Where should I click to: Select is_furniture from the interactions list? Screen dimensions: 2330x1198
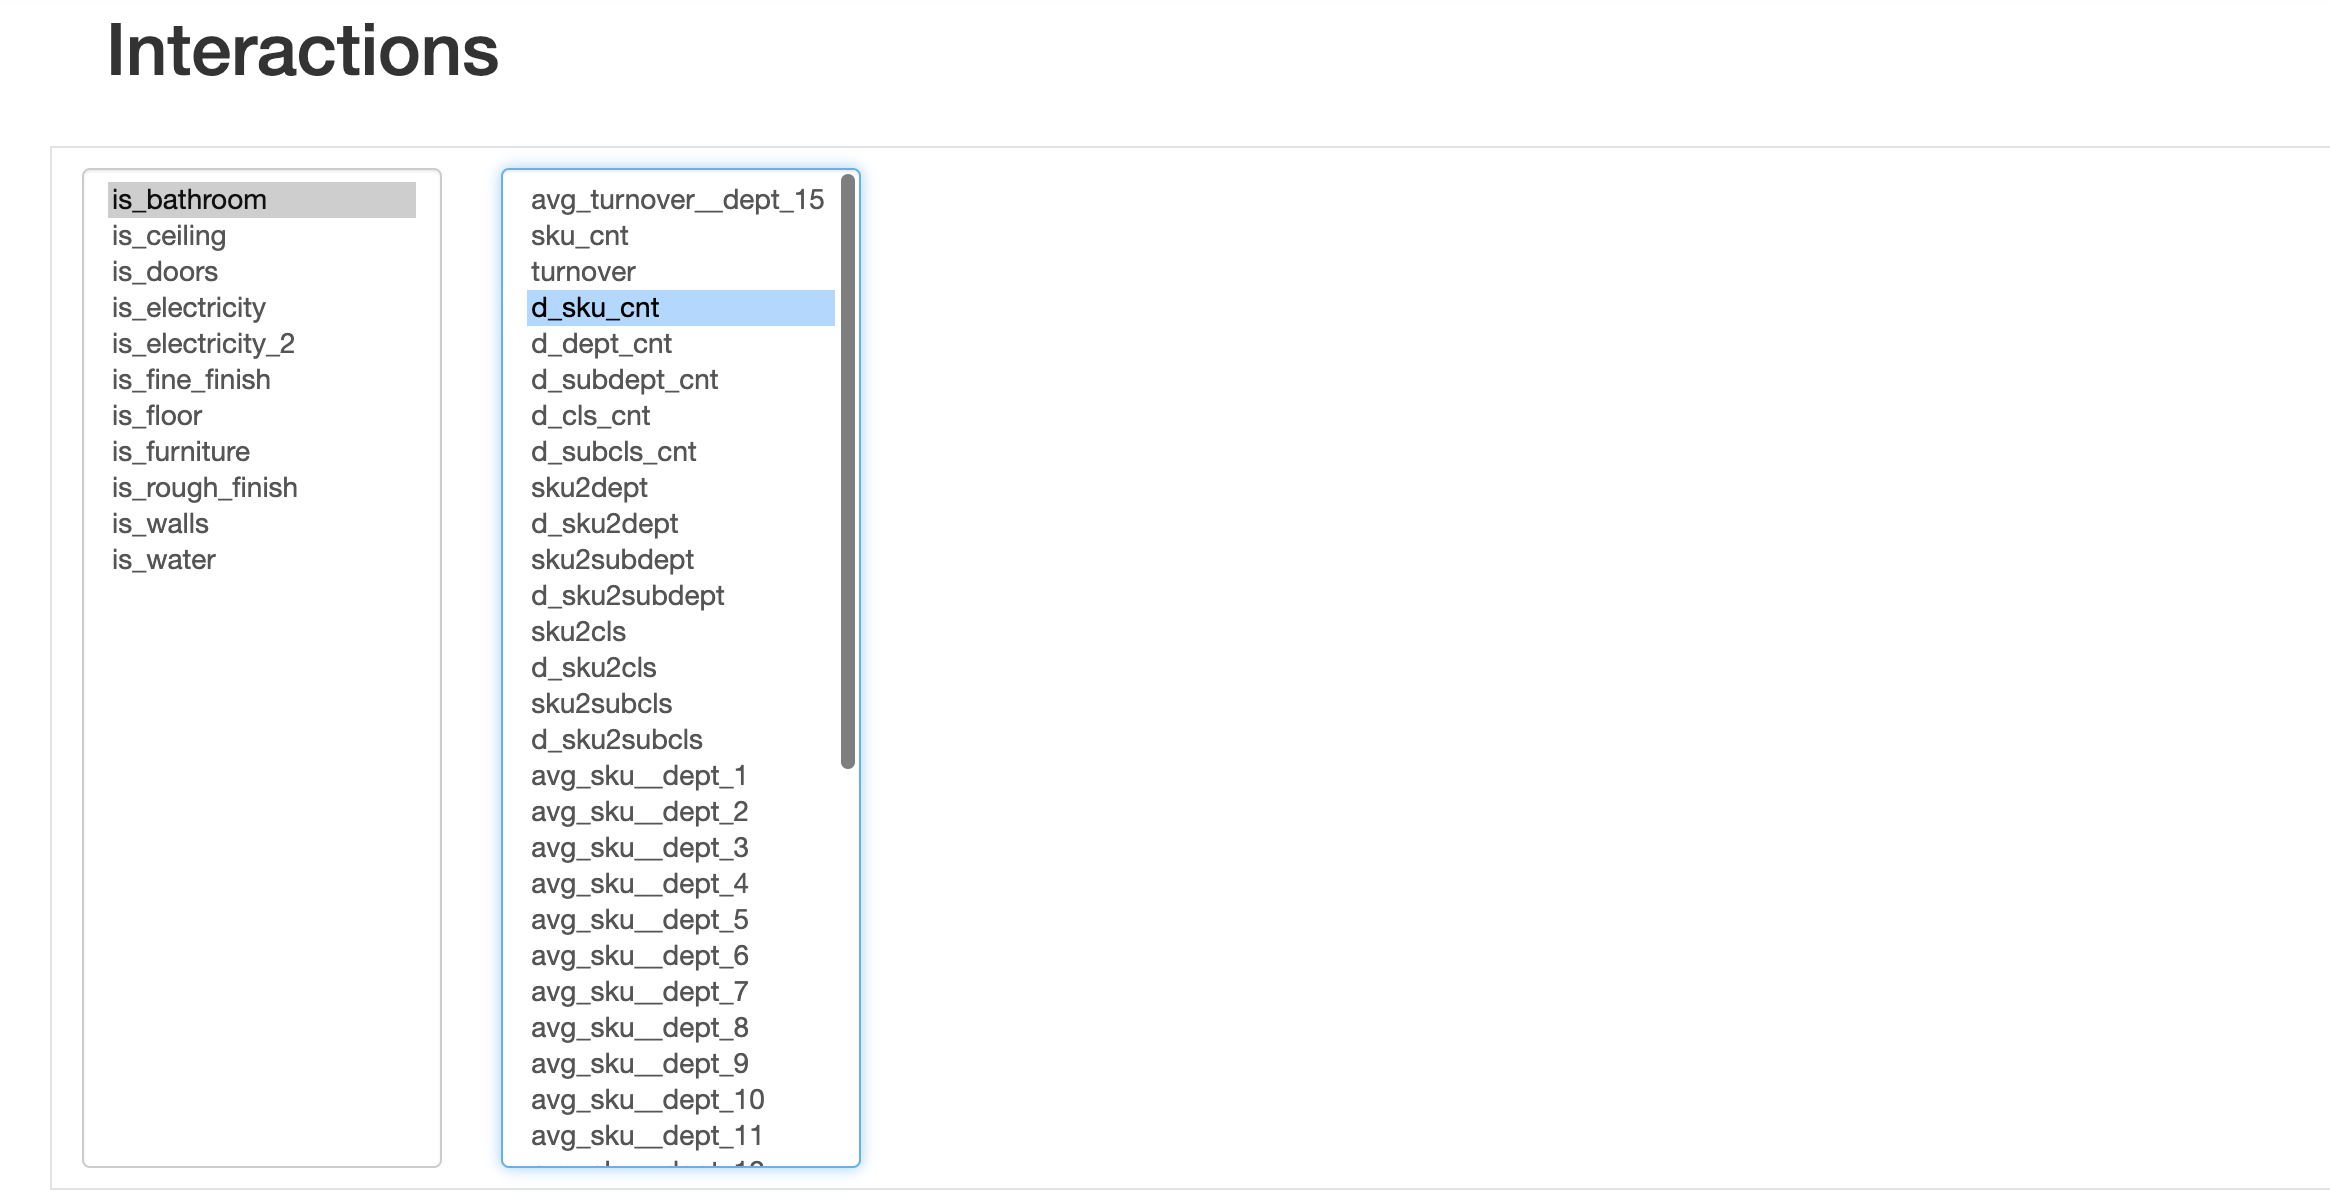pyautogui.click(x=179, y=451)
